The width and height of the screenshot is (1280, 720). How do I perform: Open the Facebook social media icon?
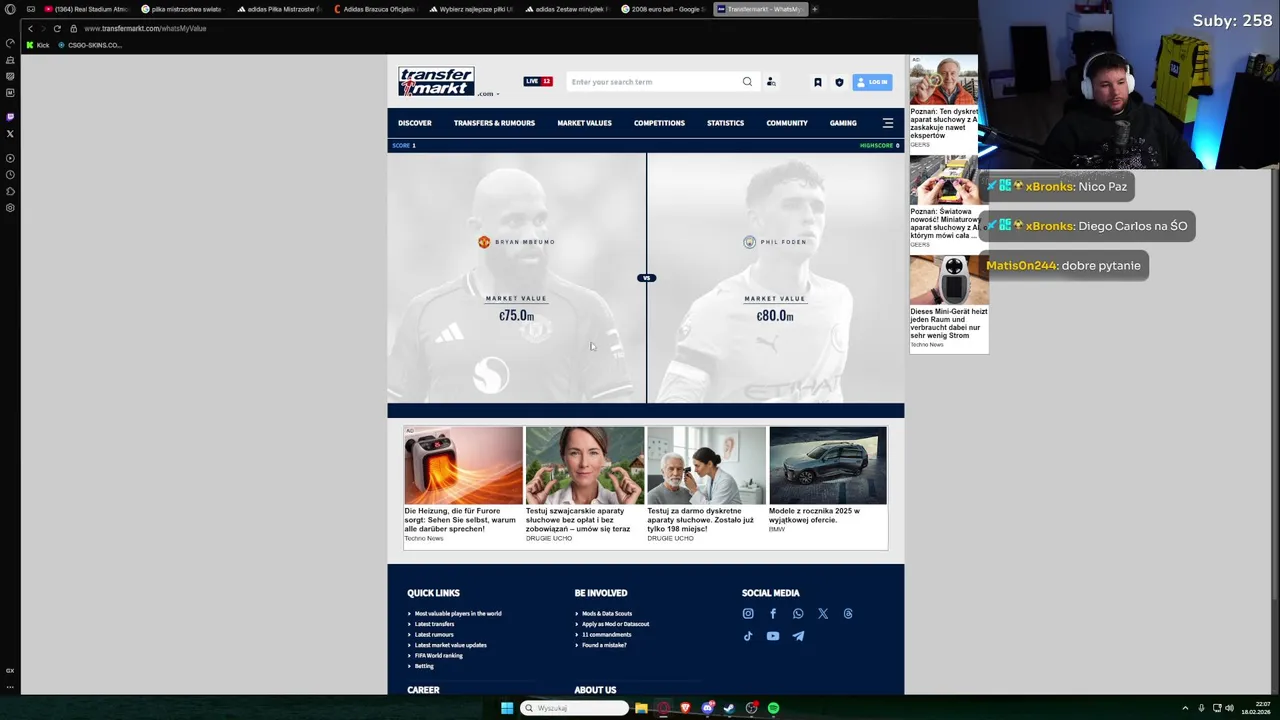[773, 614]
